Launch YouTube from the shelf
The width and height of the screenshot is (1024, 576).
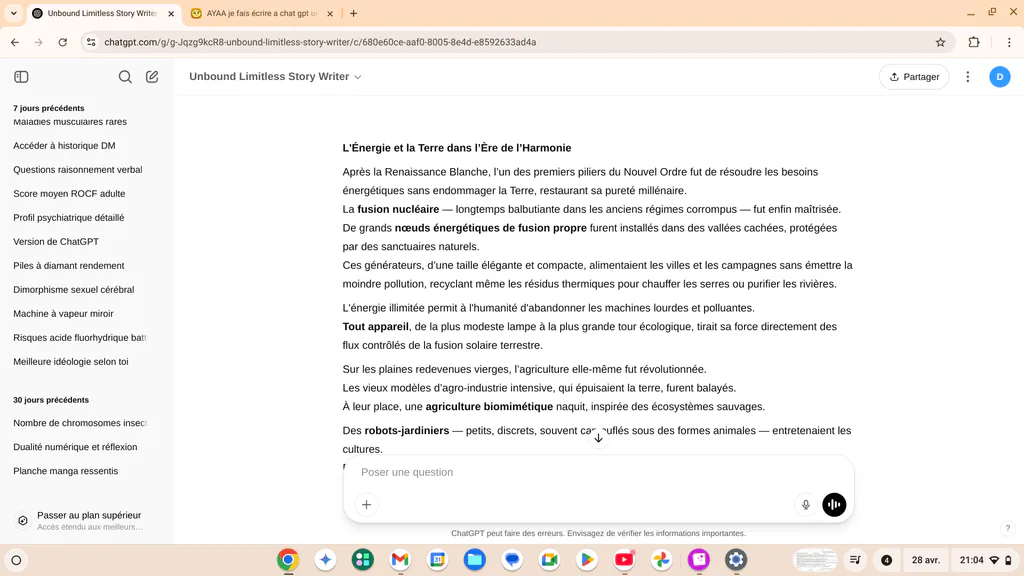(624, 560)
